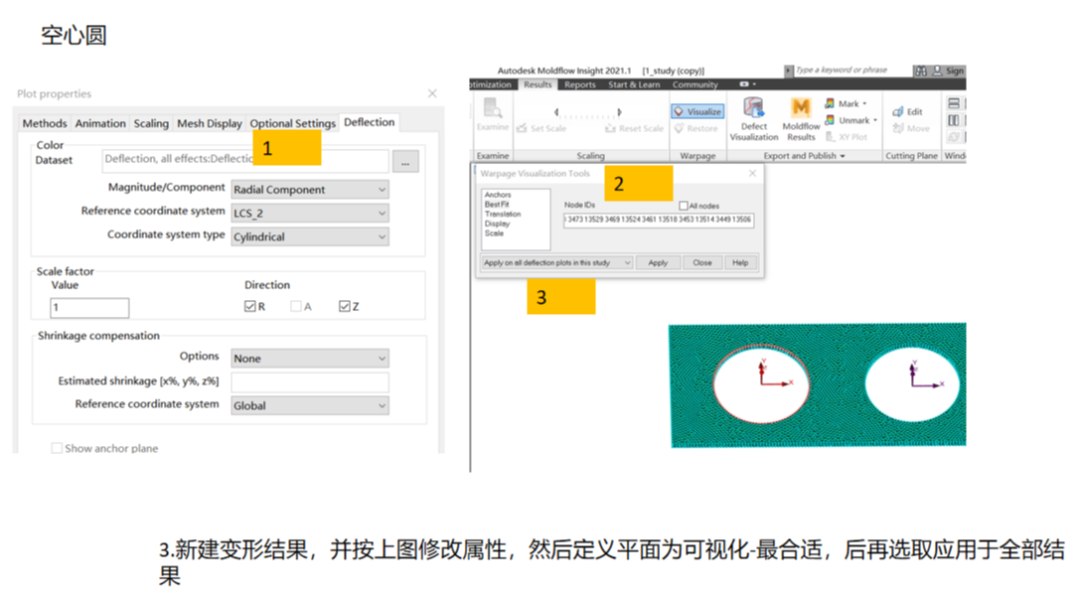Open the Magnitude/Component dropdown

310,189
